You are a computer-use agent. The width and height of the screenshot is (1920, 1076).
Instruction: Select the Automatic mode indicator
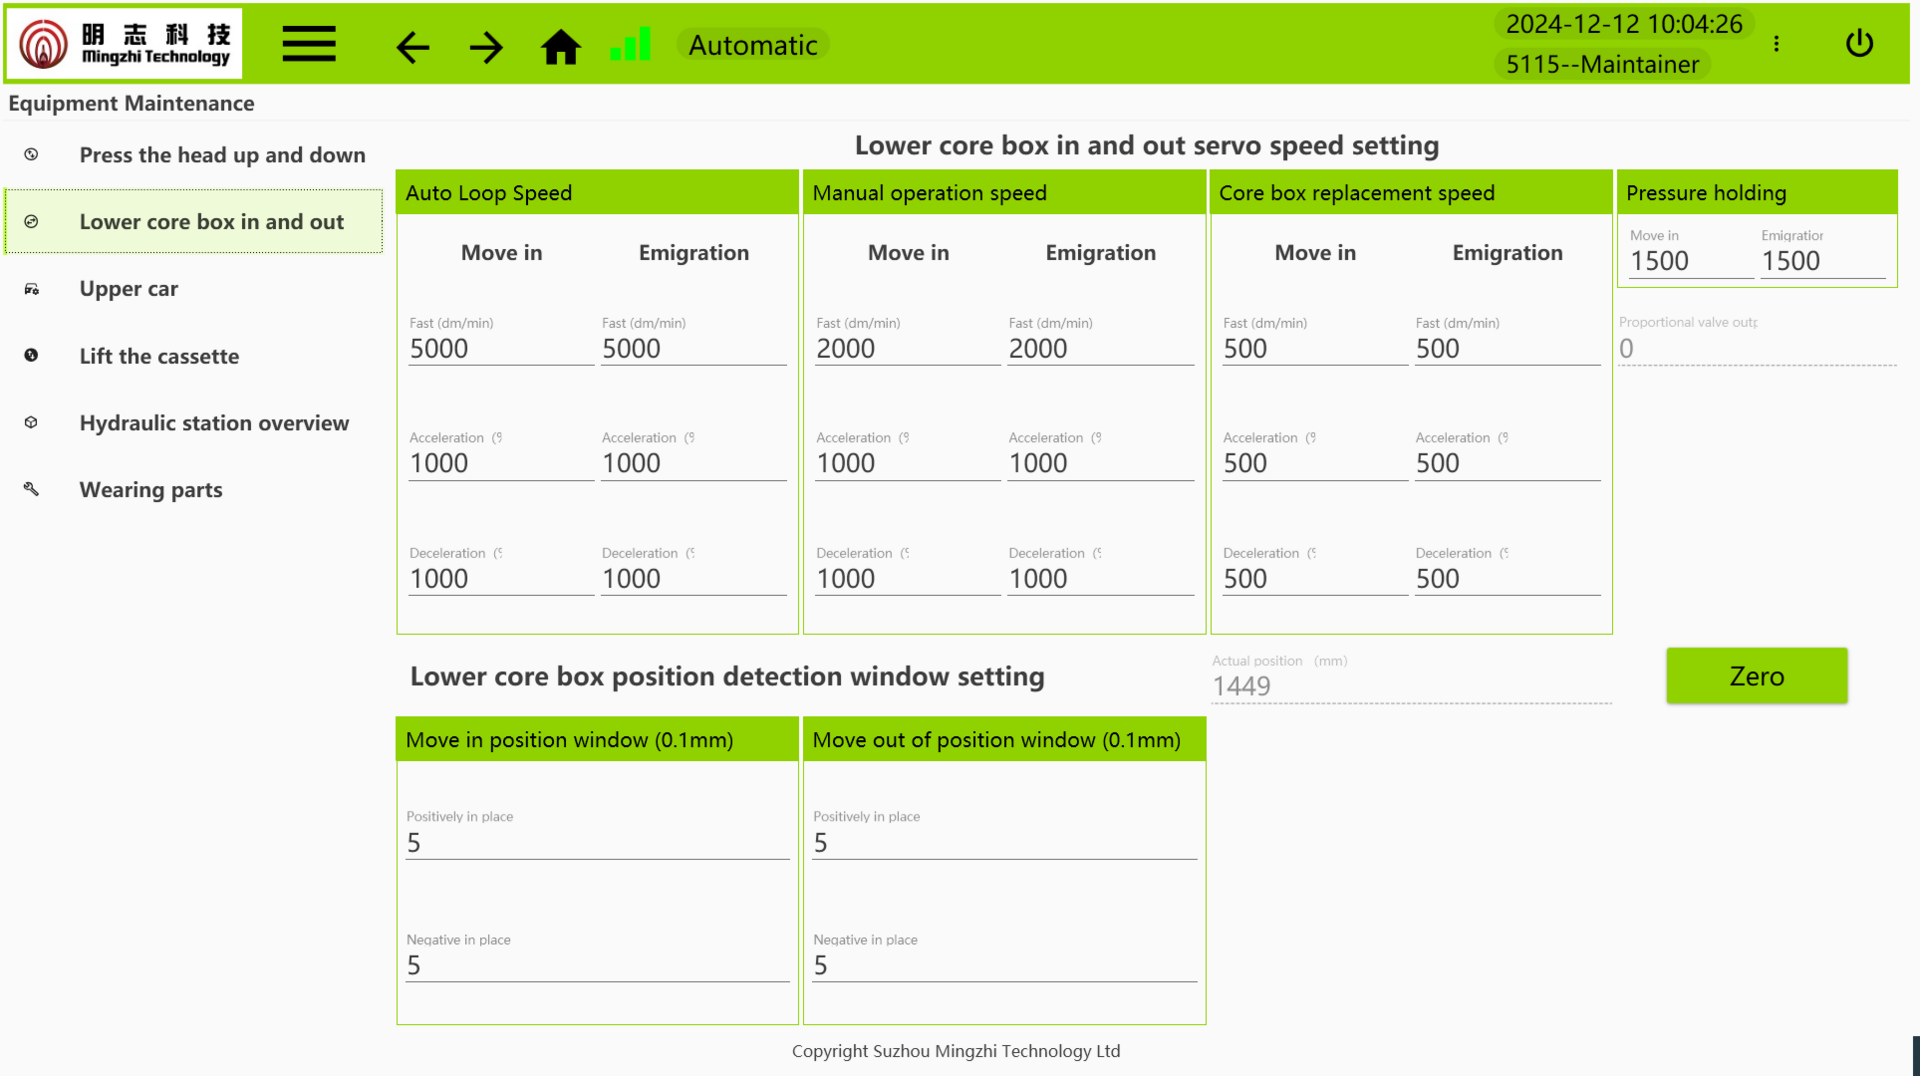click(752, 45)
